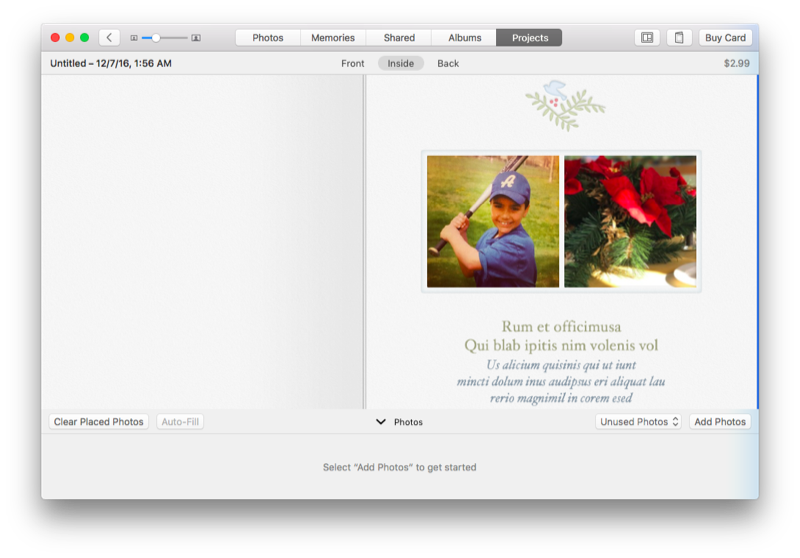Switch to the Memories tab

(x=333, y=38)
